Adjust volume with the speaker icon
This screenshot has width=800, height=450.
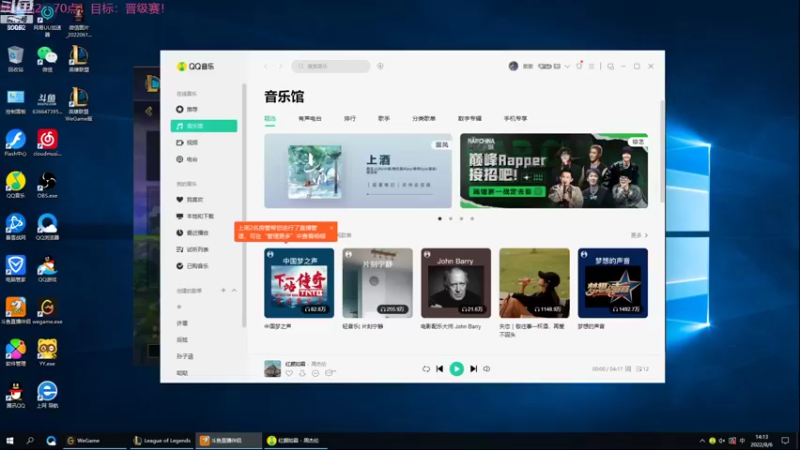[487, 369]
